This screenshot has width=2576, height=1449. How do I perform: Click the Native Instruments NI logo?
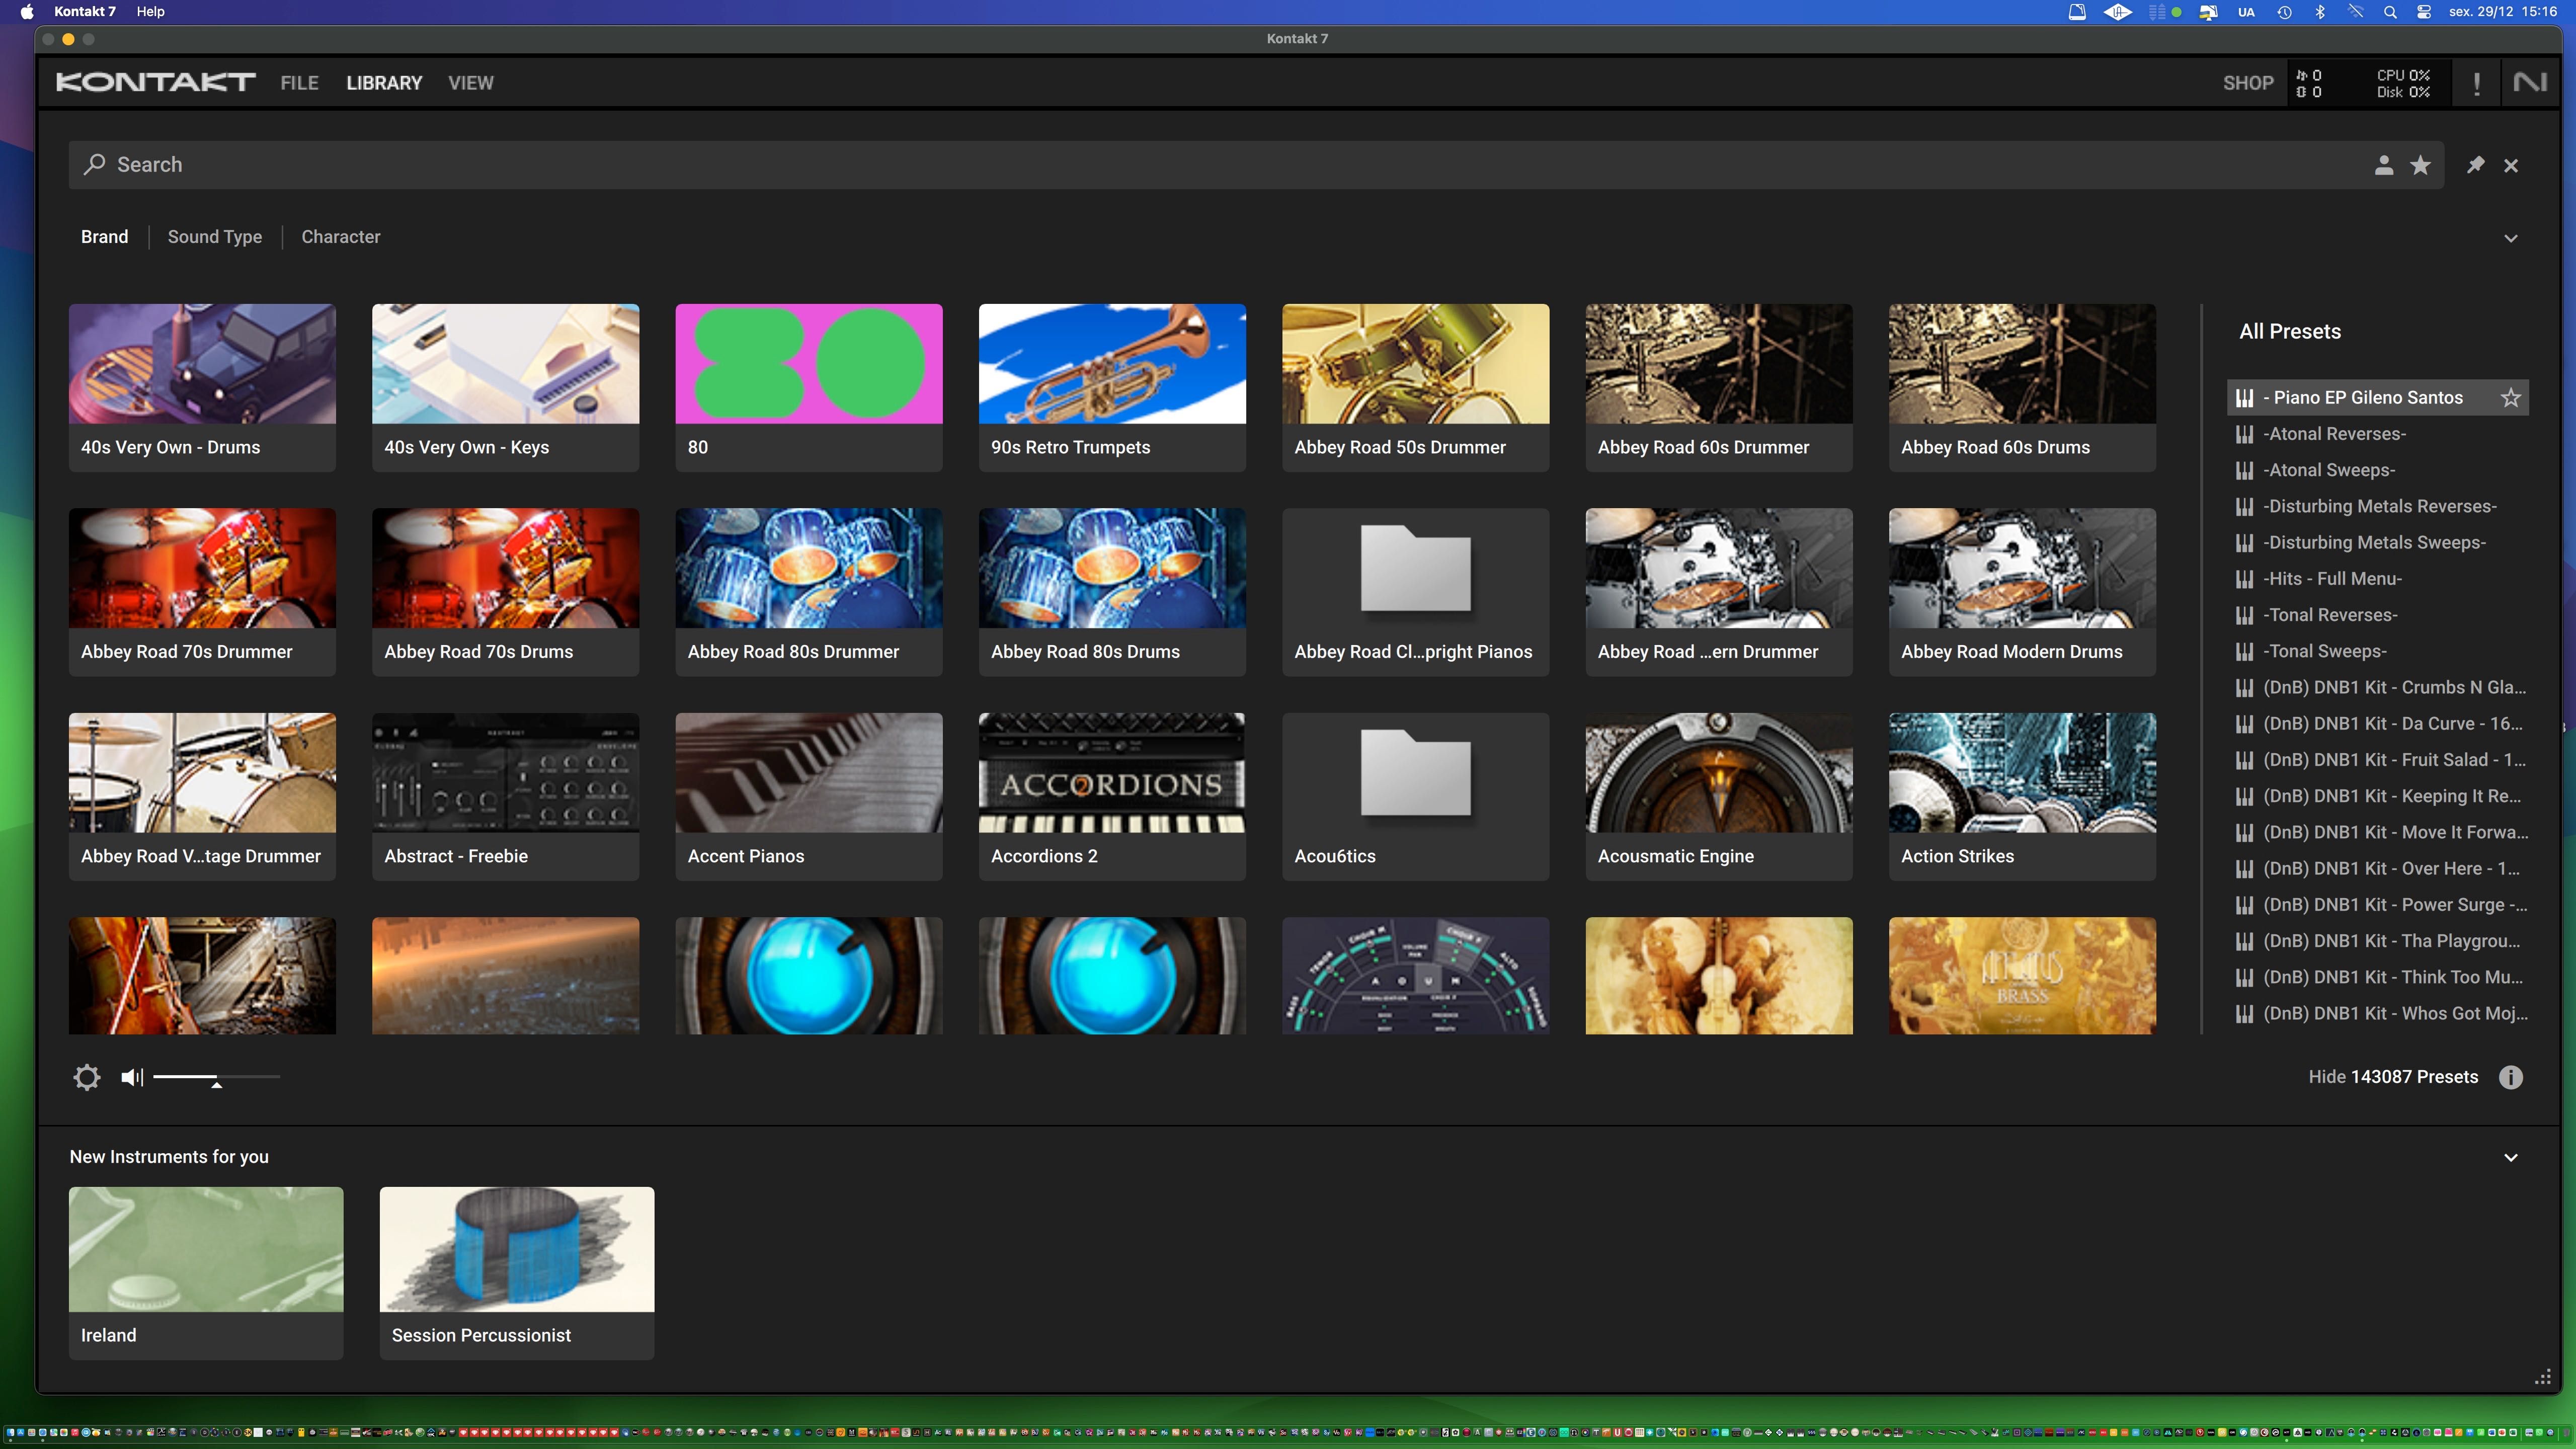tap(2530, 83)
